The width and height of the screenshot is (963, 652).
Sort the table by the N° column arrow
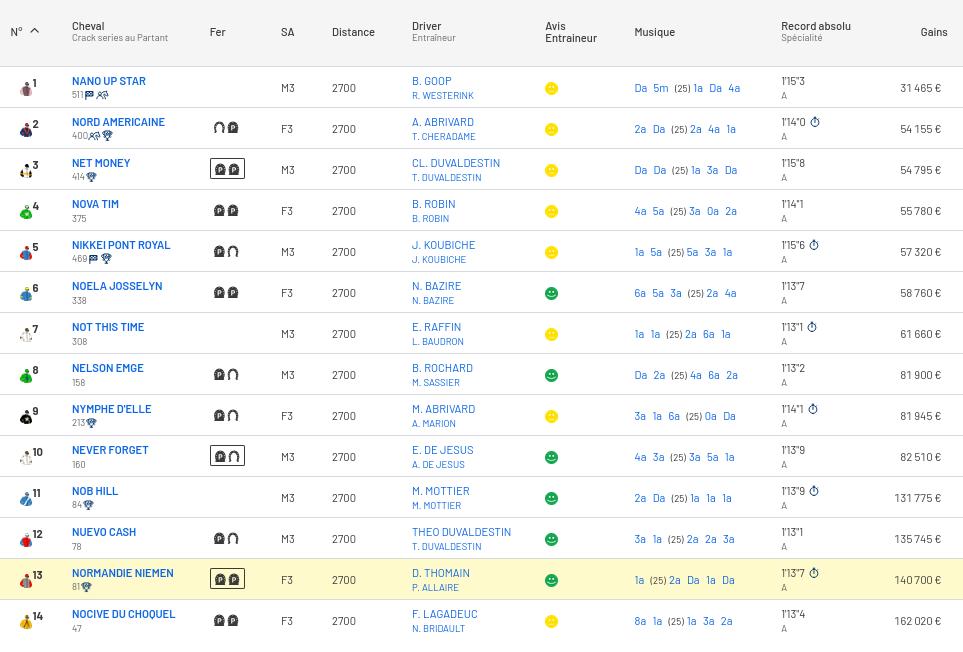click(x=34, y=31)
